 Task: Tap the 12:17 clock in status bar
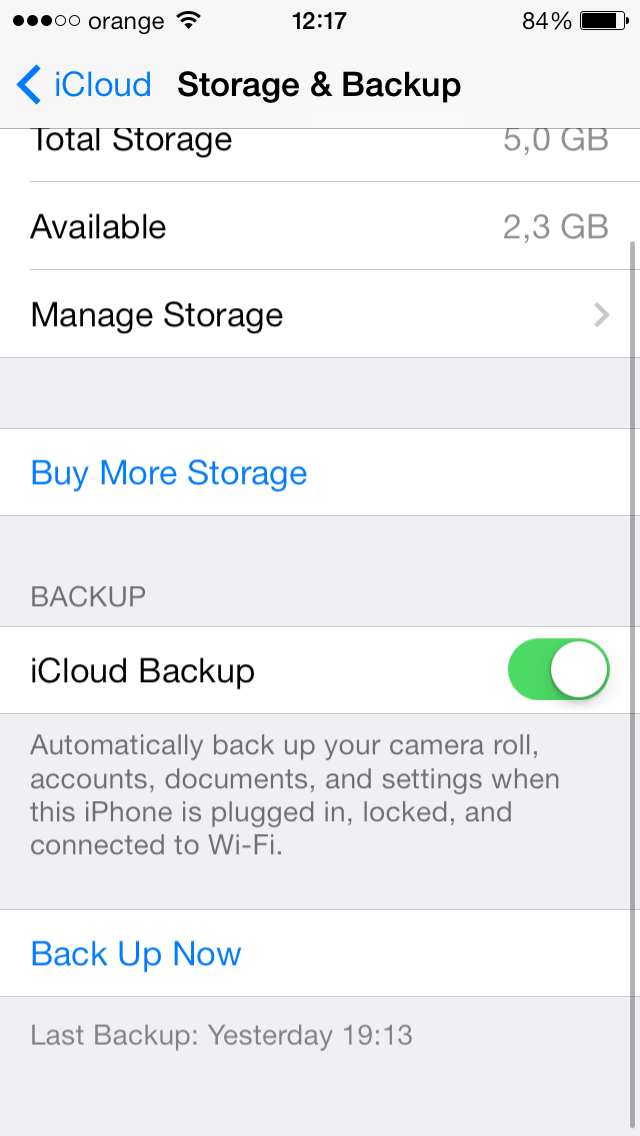click(x=320, y=22)
